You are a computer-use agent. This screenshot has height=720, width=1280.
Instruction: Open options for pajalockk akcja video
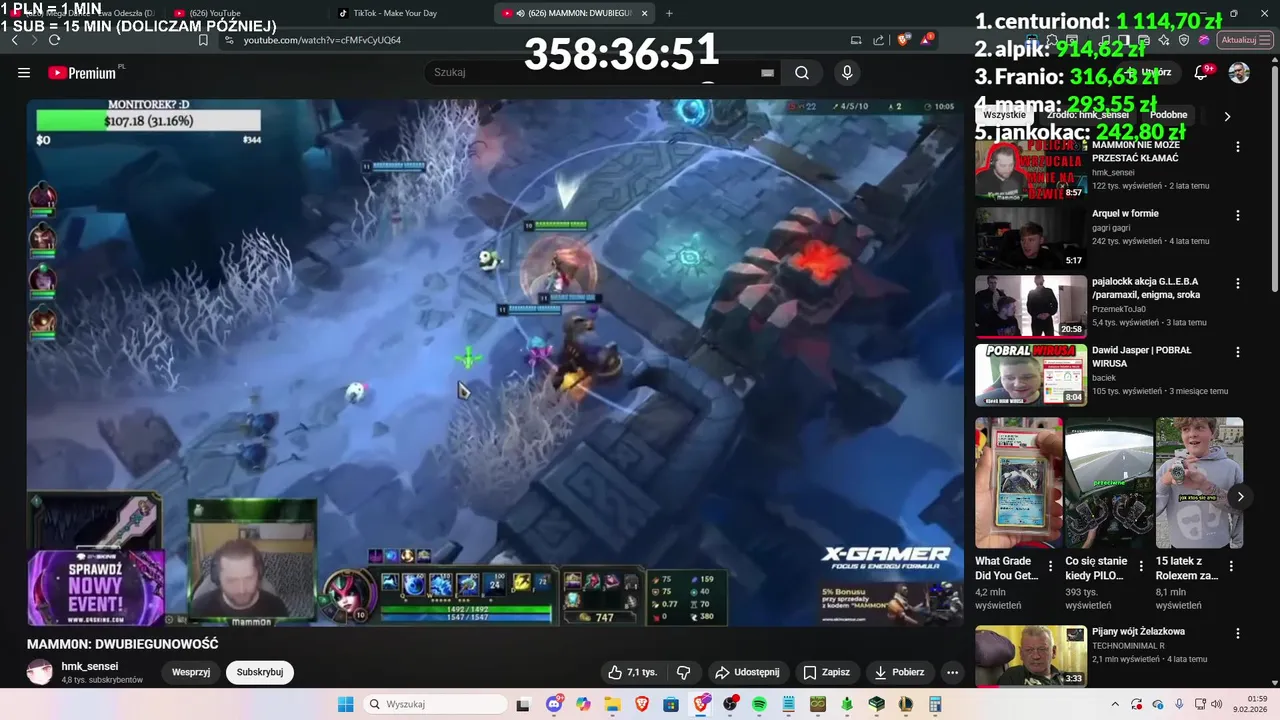[x=1238, y=283]
